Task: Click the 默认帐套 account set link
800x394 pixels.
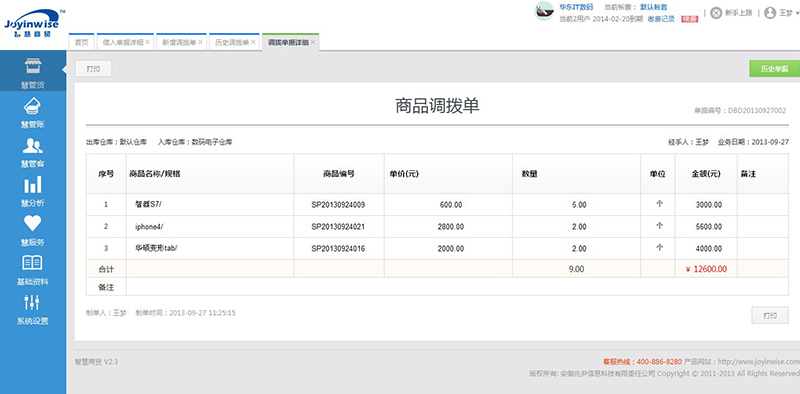Action: pyautogui.click(x=654, y=7)
